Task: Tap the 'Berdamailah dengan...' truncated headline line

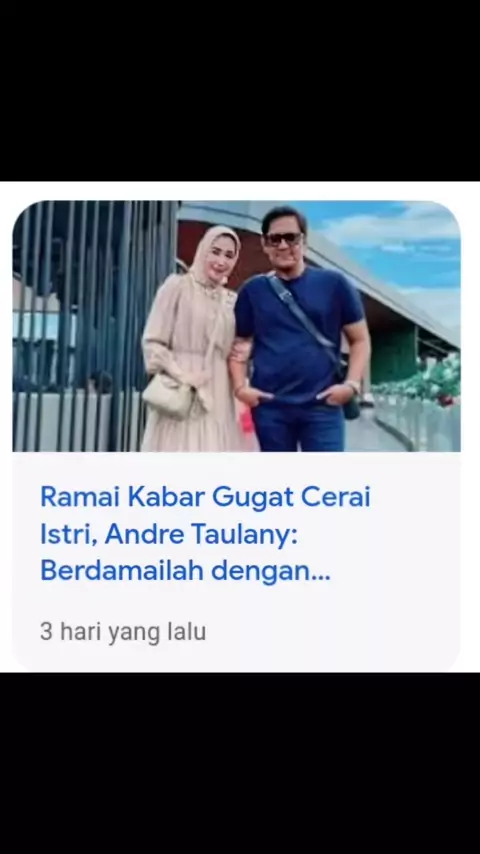Action: pyautogui.click(x=185, y=570)
